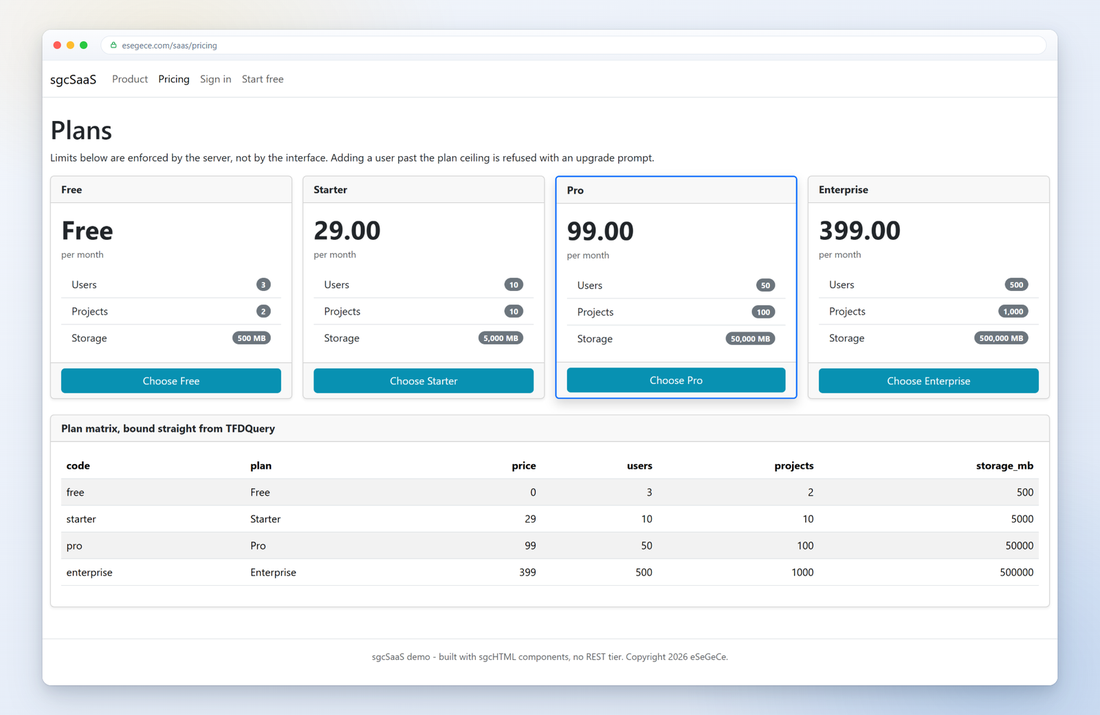
Task: Click projects value 1000 in table
Action: click(x=803, y=573)
